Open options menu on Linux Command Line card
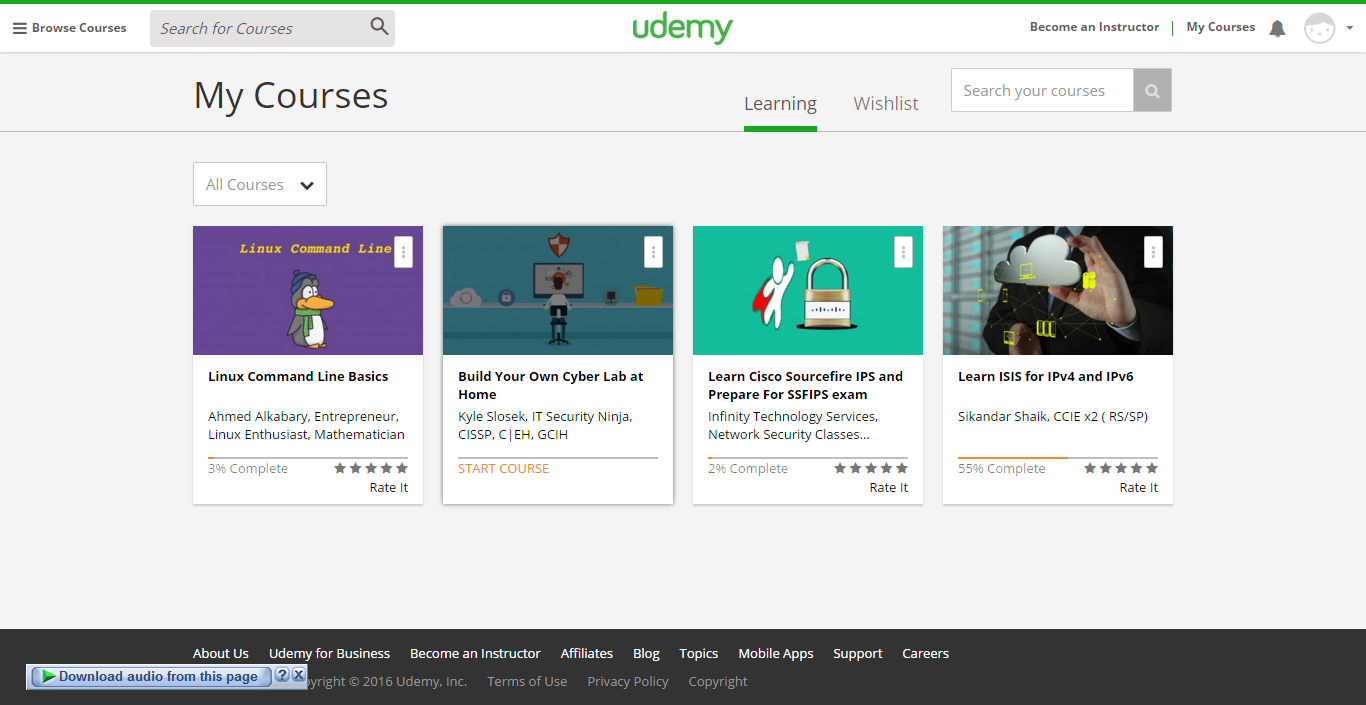Screen dimensions: 1366x705 pyautogui.click(x=403, y=252)
